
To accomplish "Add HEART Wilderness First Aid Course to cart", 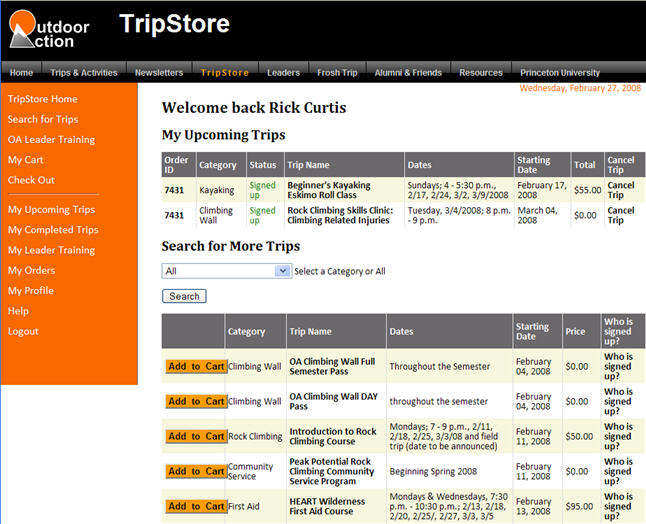I will [x=196, y=507].
